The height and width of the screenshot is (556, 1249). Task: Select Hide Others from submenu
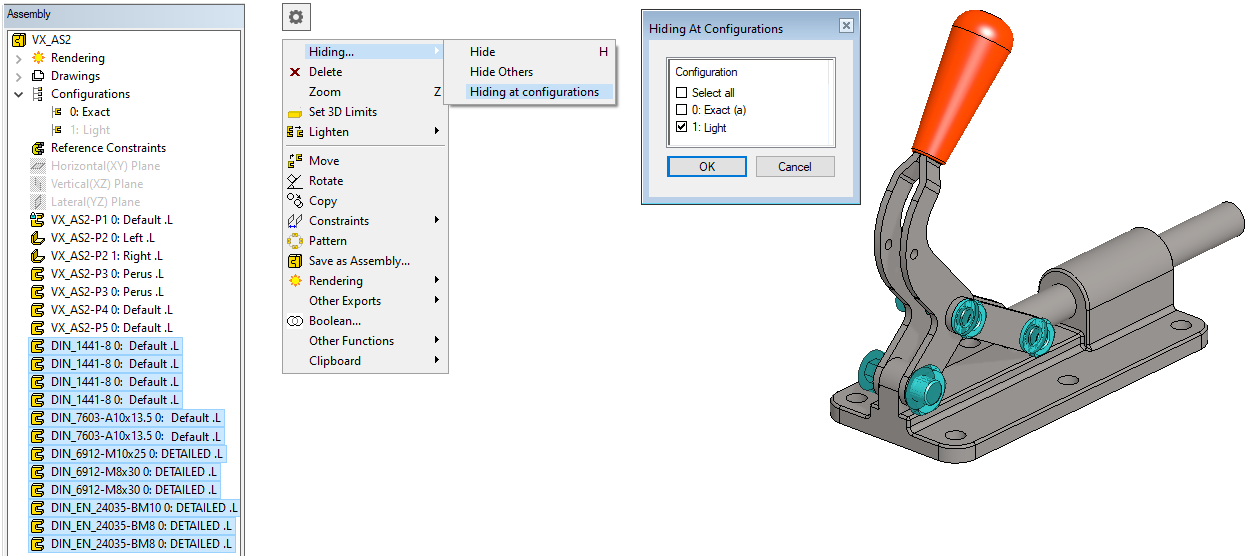point(501,72)
